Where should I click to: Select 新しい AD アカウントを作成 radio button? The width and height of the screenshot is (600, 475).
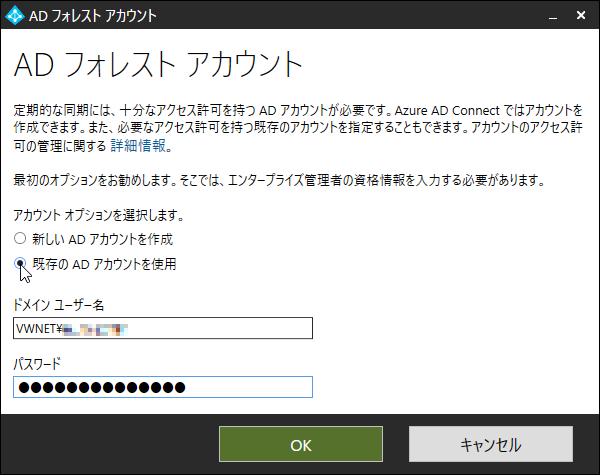click(x=20, y=238)
